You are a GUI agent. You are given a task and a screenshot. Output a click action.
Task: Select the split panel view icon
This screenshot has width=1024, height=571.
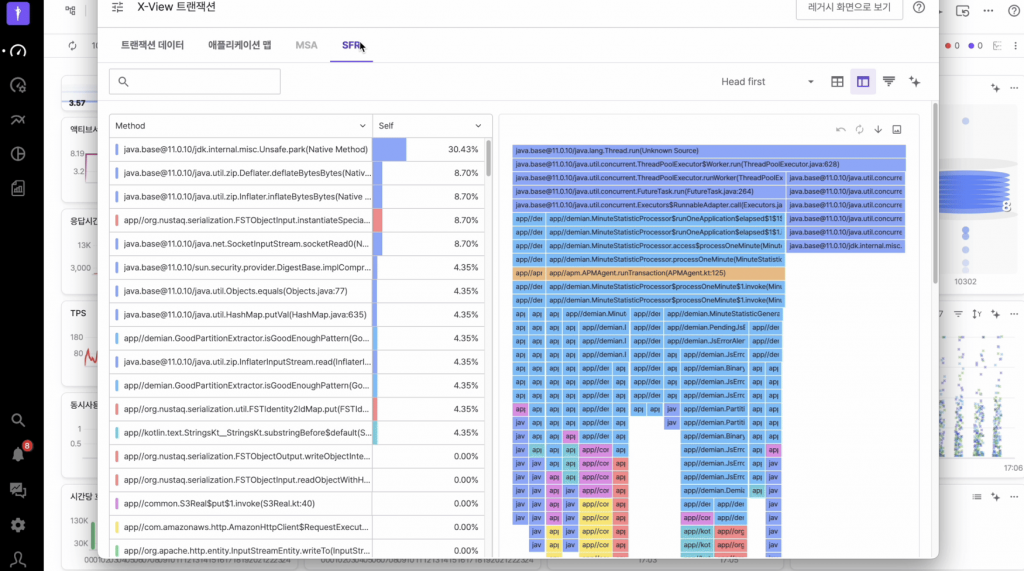pyautogui.click(x=863, y=82)
